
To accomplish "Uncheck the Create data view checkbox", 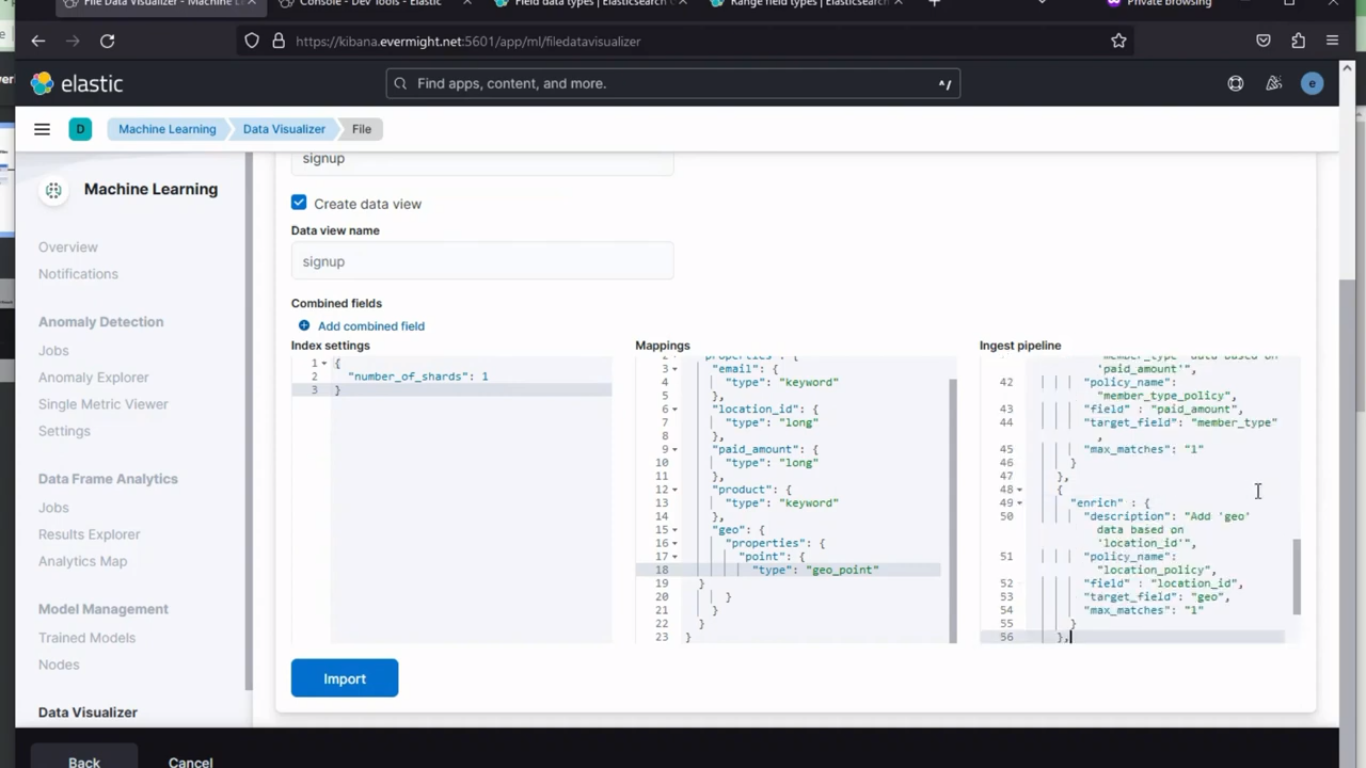I will (x=299, y=203).
